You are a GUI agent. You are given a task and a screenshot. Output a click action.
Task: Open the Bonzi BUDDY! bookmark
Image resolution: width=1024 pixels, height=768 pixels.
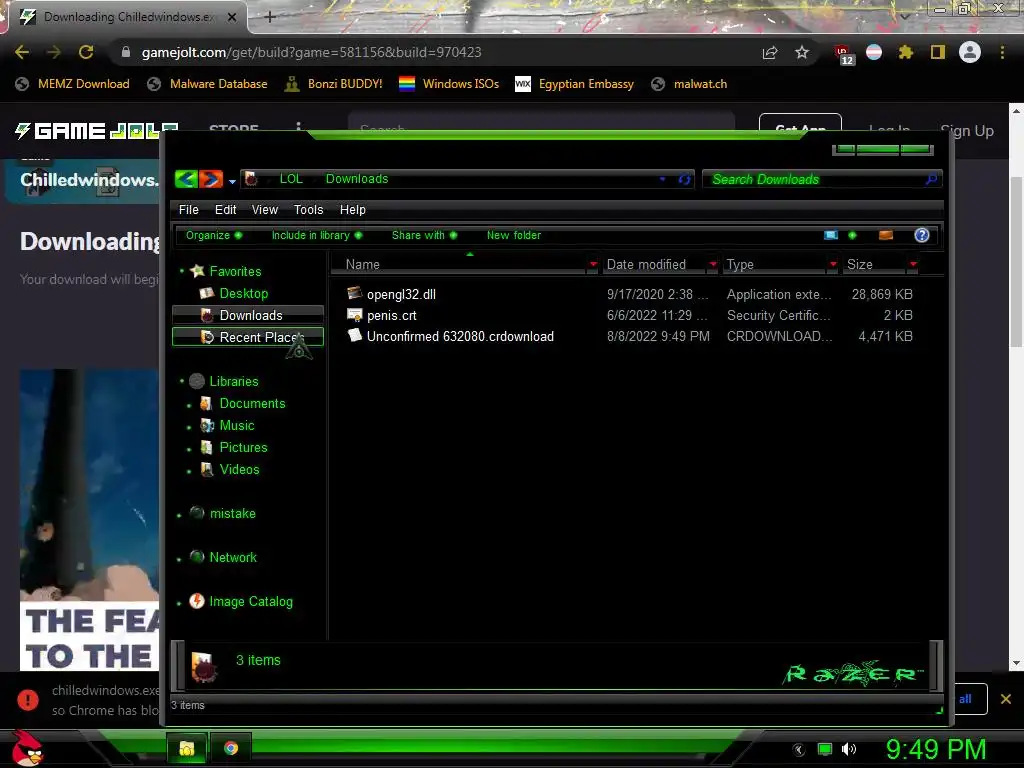point(333,84)
